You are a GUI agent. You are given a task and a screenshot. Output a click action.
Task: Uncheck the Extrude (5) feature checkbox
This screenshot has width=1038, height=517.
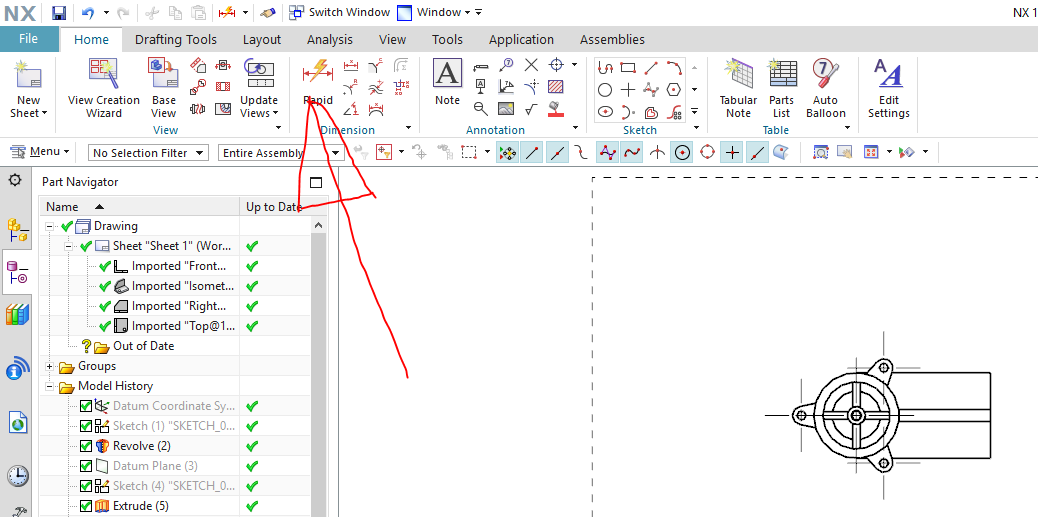tap(86, 506)
